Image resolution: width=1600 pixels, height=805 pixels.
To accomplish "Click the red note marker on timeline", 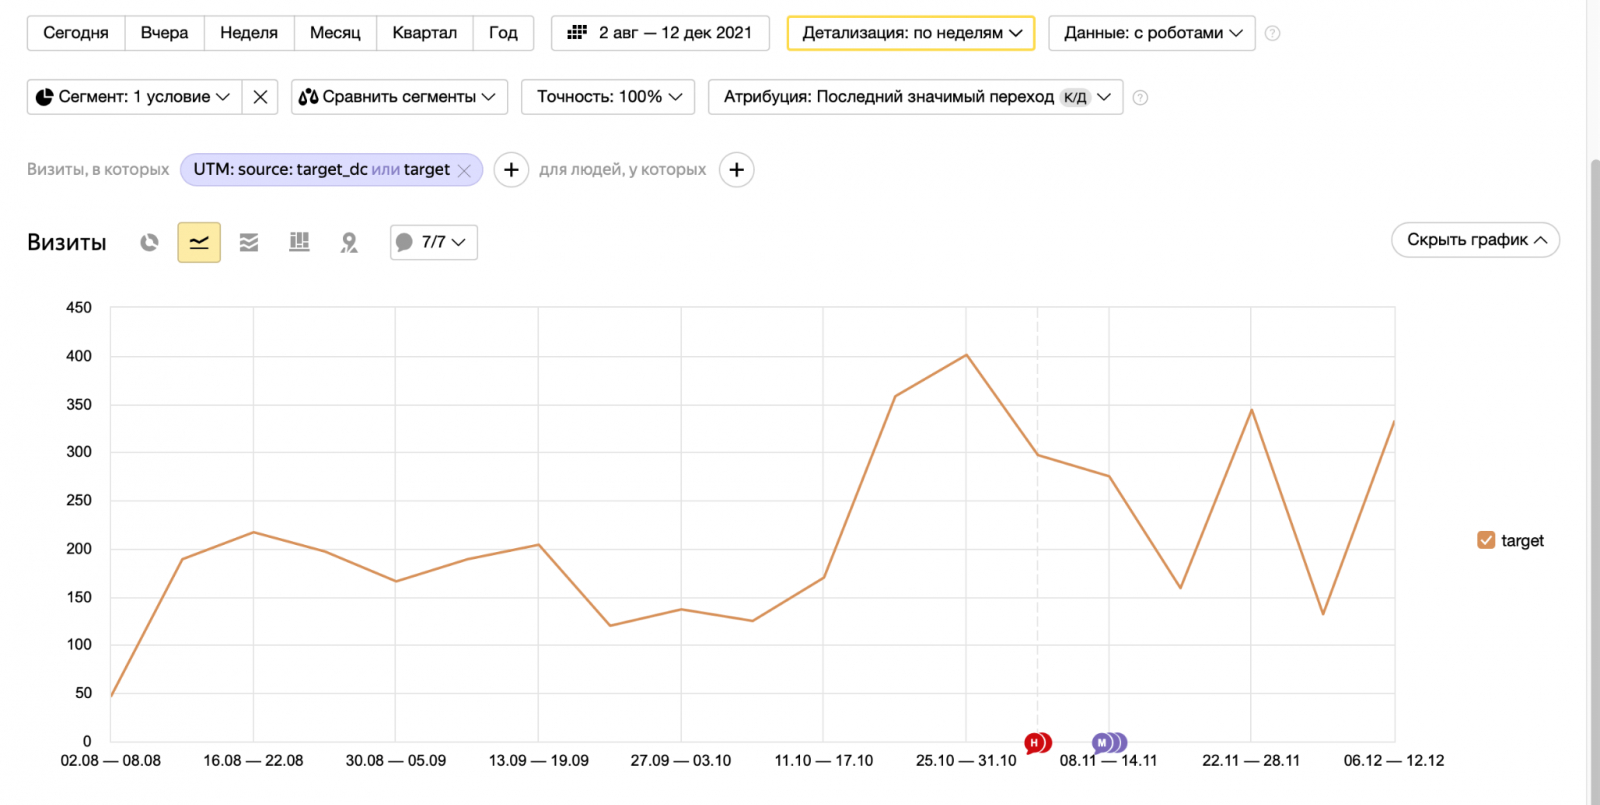I will [x=1035, y=743].
